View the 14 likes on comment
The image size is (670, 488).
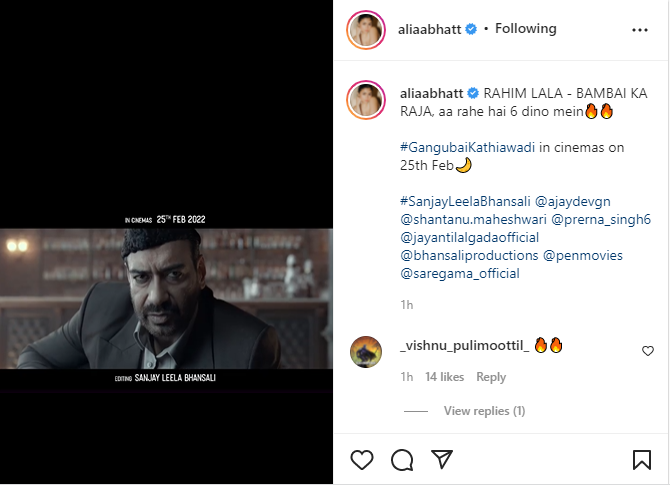pyautogui.click(x=444, y=377)
